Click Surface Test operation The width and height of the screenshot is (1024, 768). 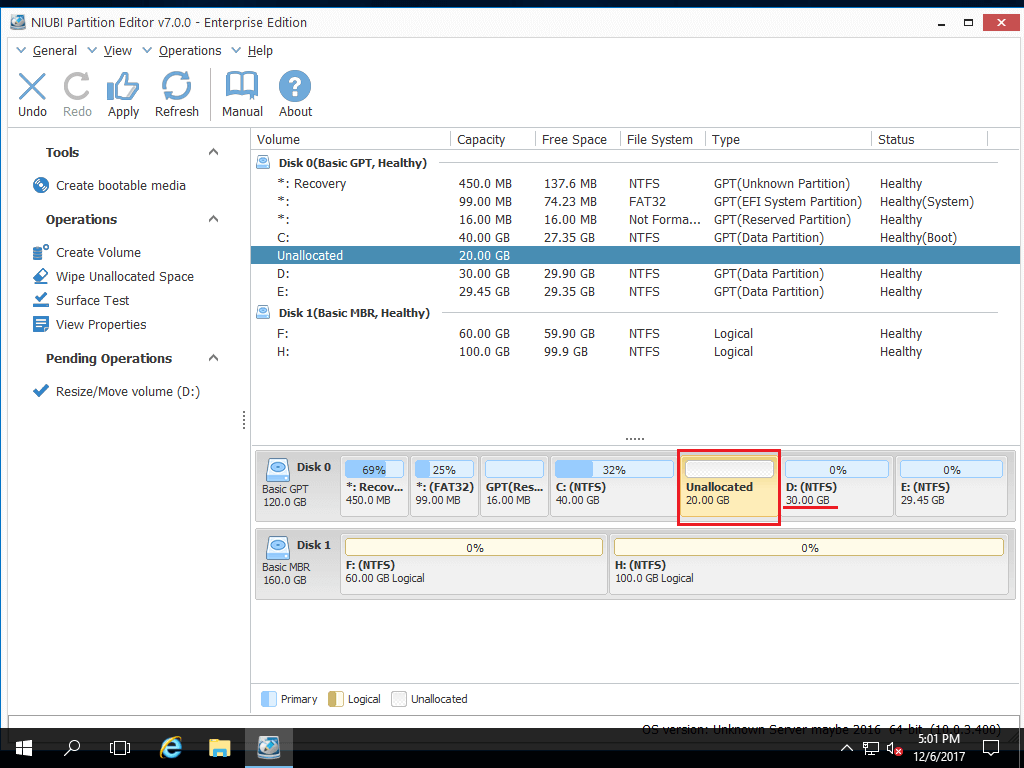(93, 300)
